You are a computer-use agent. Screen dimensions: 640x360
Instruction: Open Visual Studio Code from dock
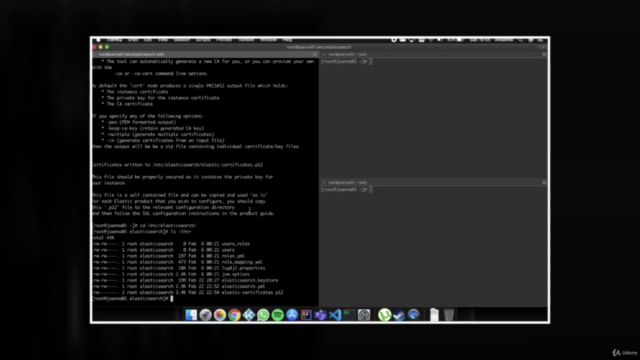tap(335, 315)
